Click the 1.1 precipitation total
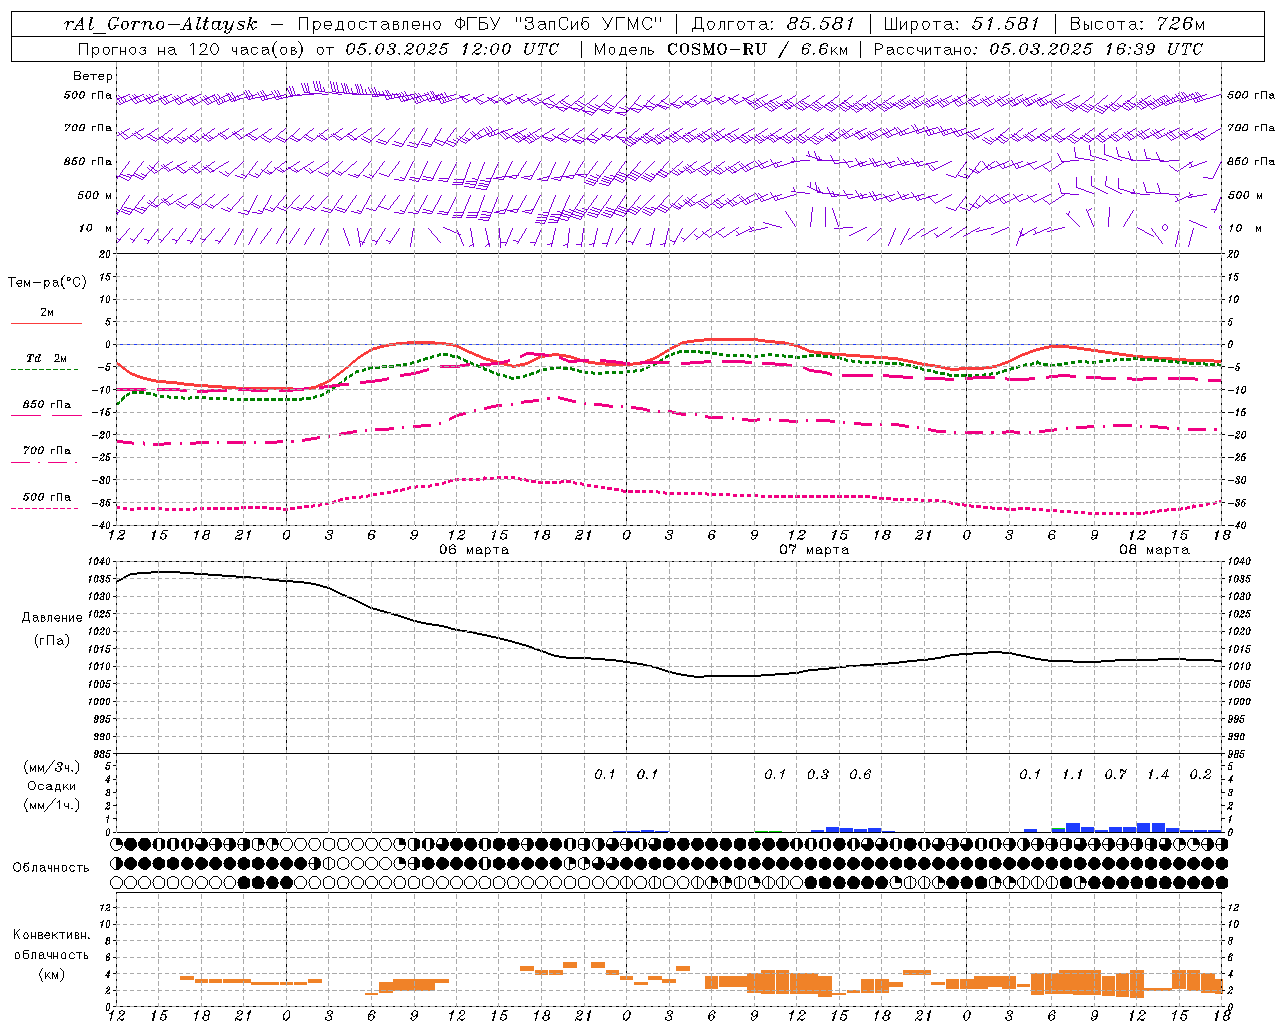This screenshot has height=1024, width=1280. coord(1072,774)
